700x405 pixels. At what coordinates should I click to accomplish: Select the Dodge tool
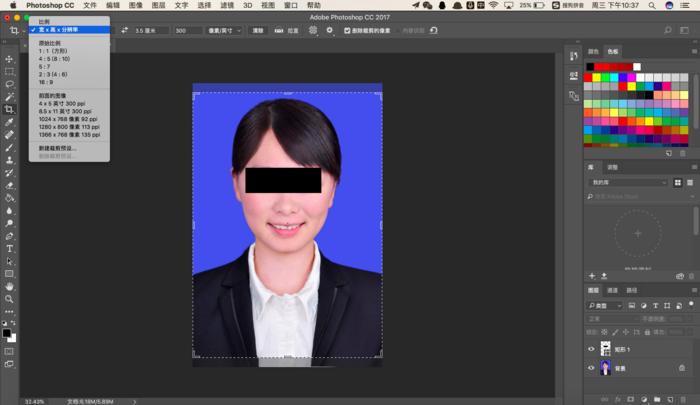9,223
